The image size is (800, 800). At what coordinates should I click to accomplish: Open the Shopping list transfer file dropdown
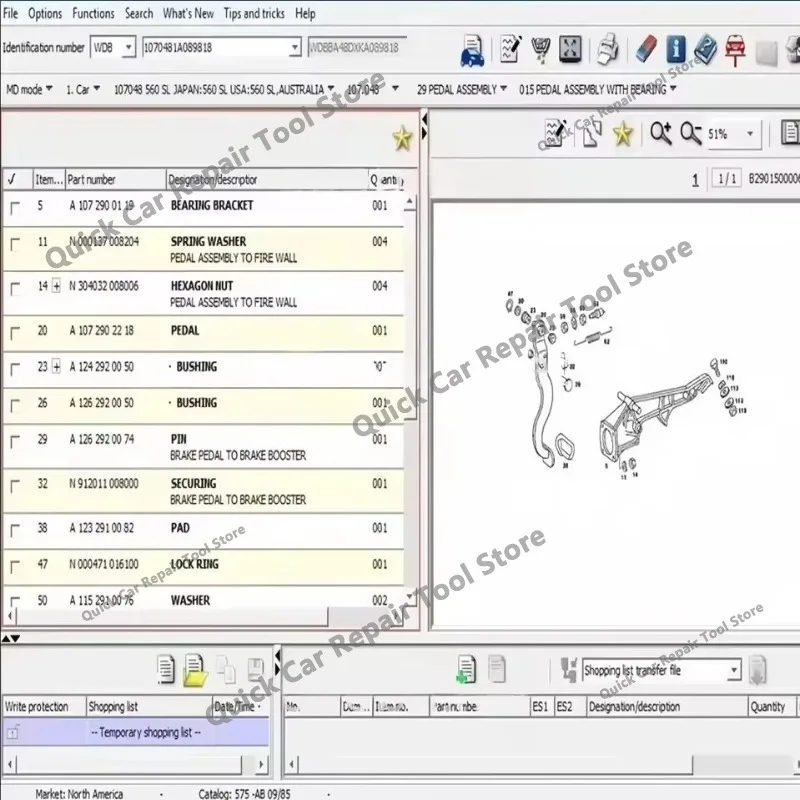click(x=734, y=670)
